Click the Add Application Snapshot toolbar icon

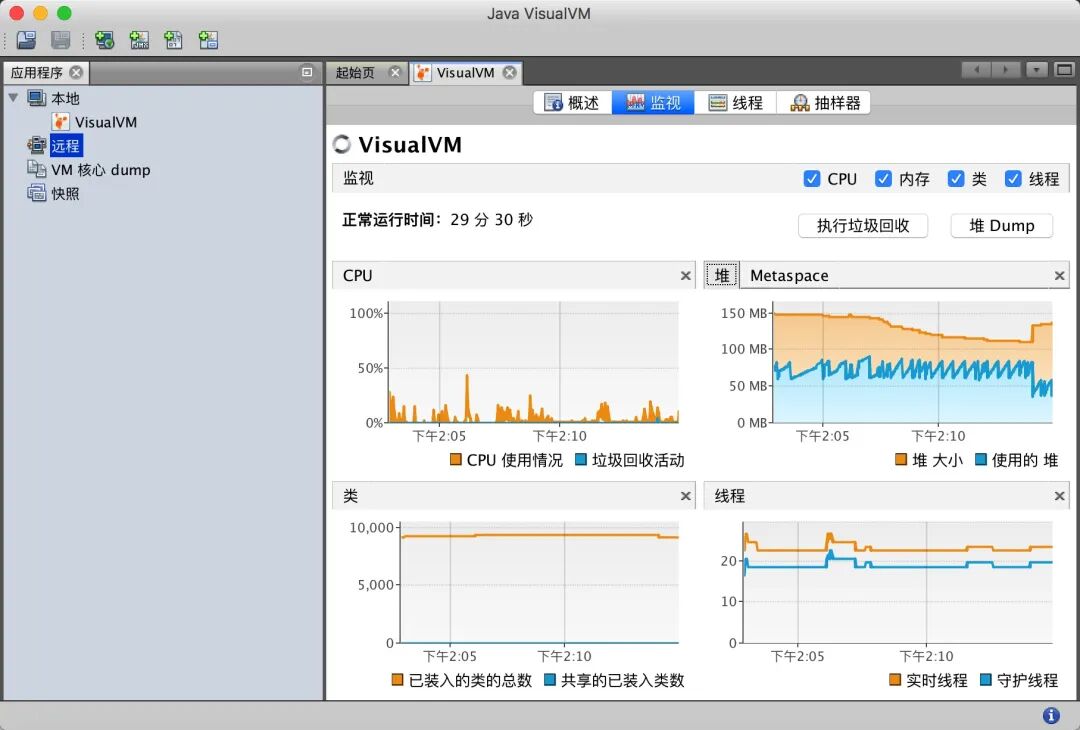coord(208,40)
